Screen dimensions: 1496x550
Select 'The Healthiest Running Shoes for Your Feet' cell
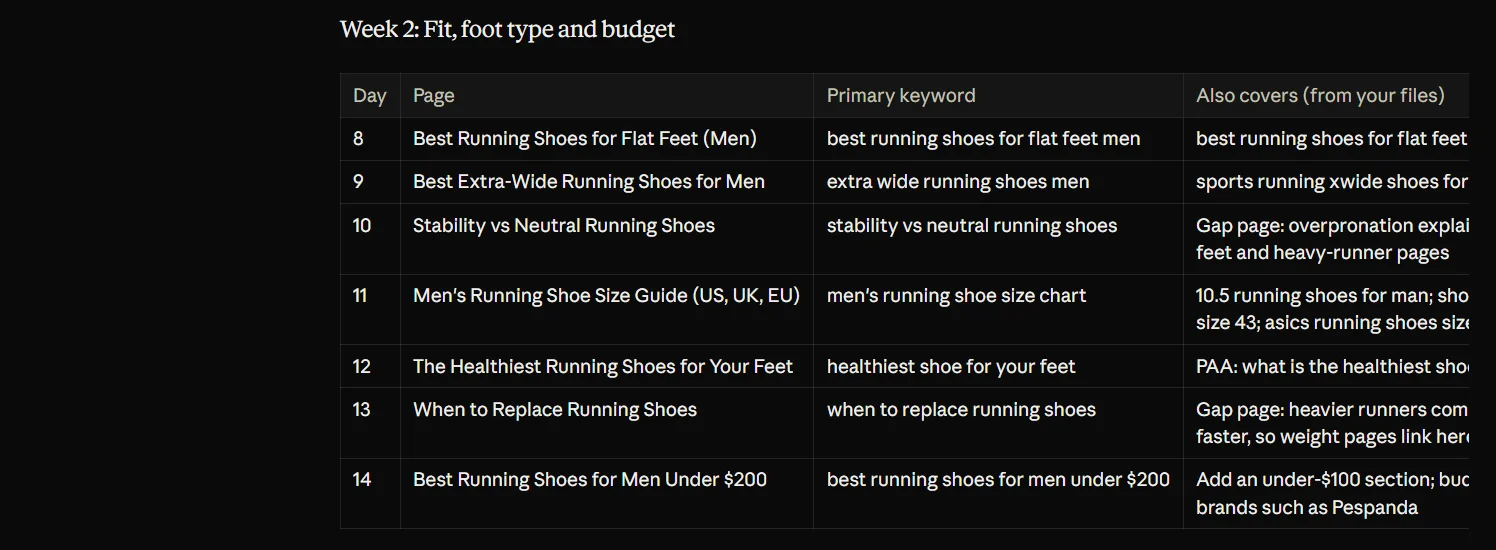coord(607,366)
